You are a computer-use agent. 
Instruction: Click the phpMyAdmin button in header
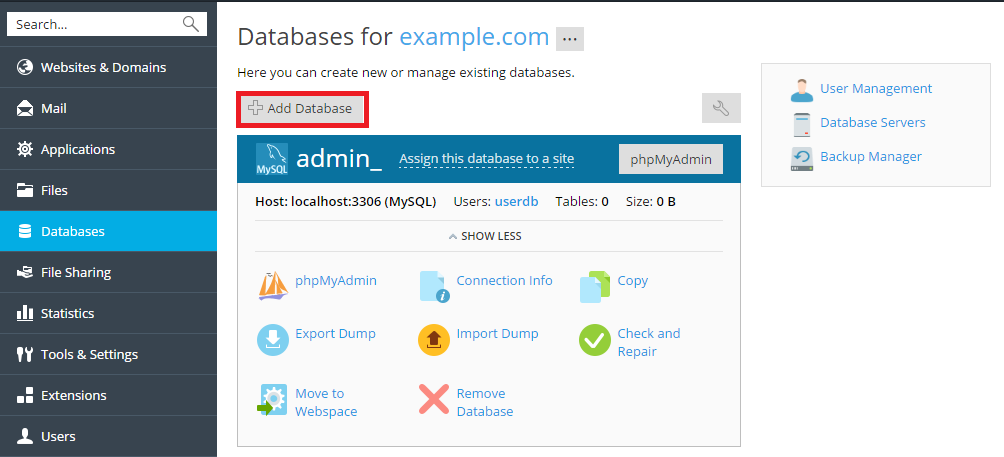click(x=670, y=159)
